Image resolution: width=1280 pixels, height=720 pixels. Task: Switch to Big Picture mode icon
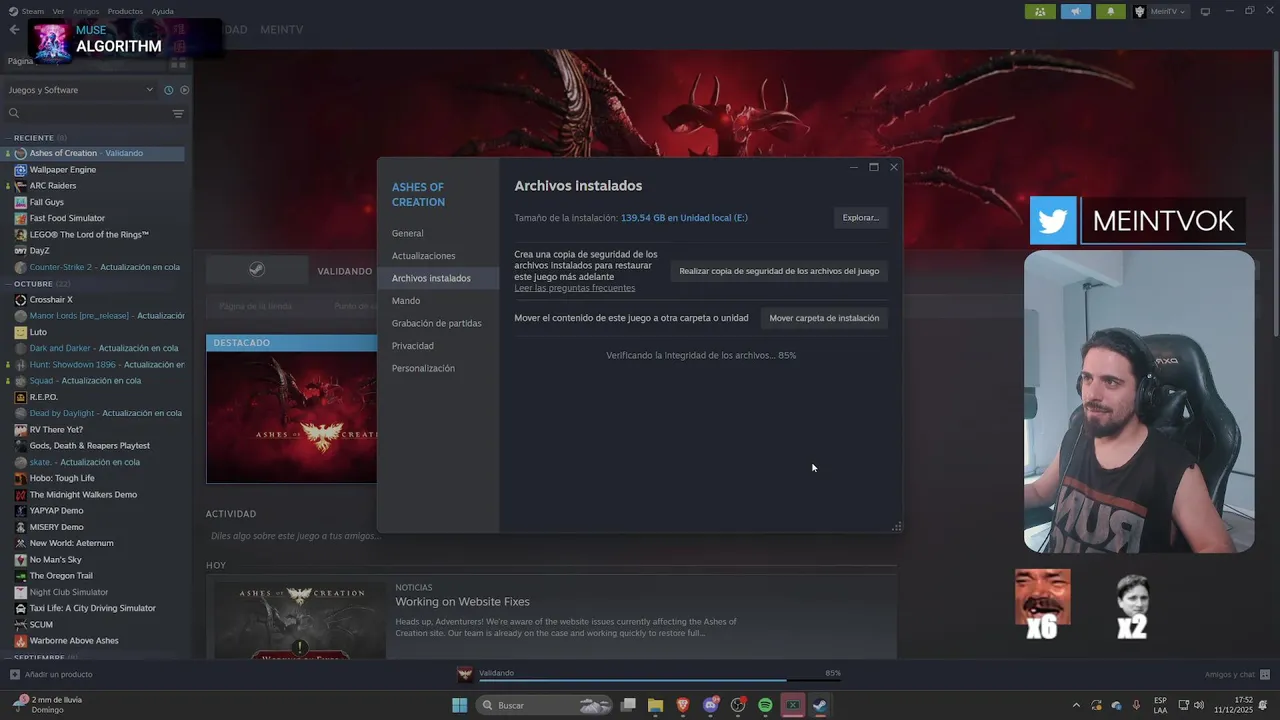pos(1205,12)
